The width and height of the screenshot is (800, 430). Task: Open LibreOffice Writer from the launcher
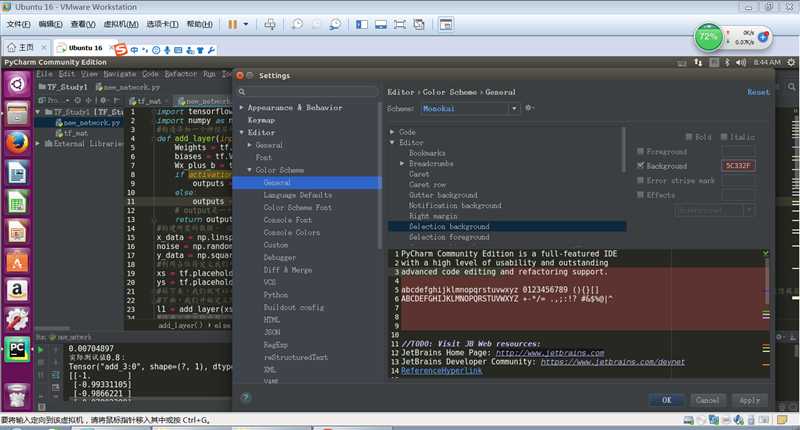(x=17, y=173)
